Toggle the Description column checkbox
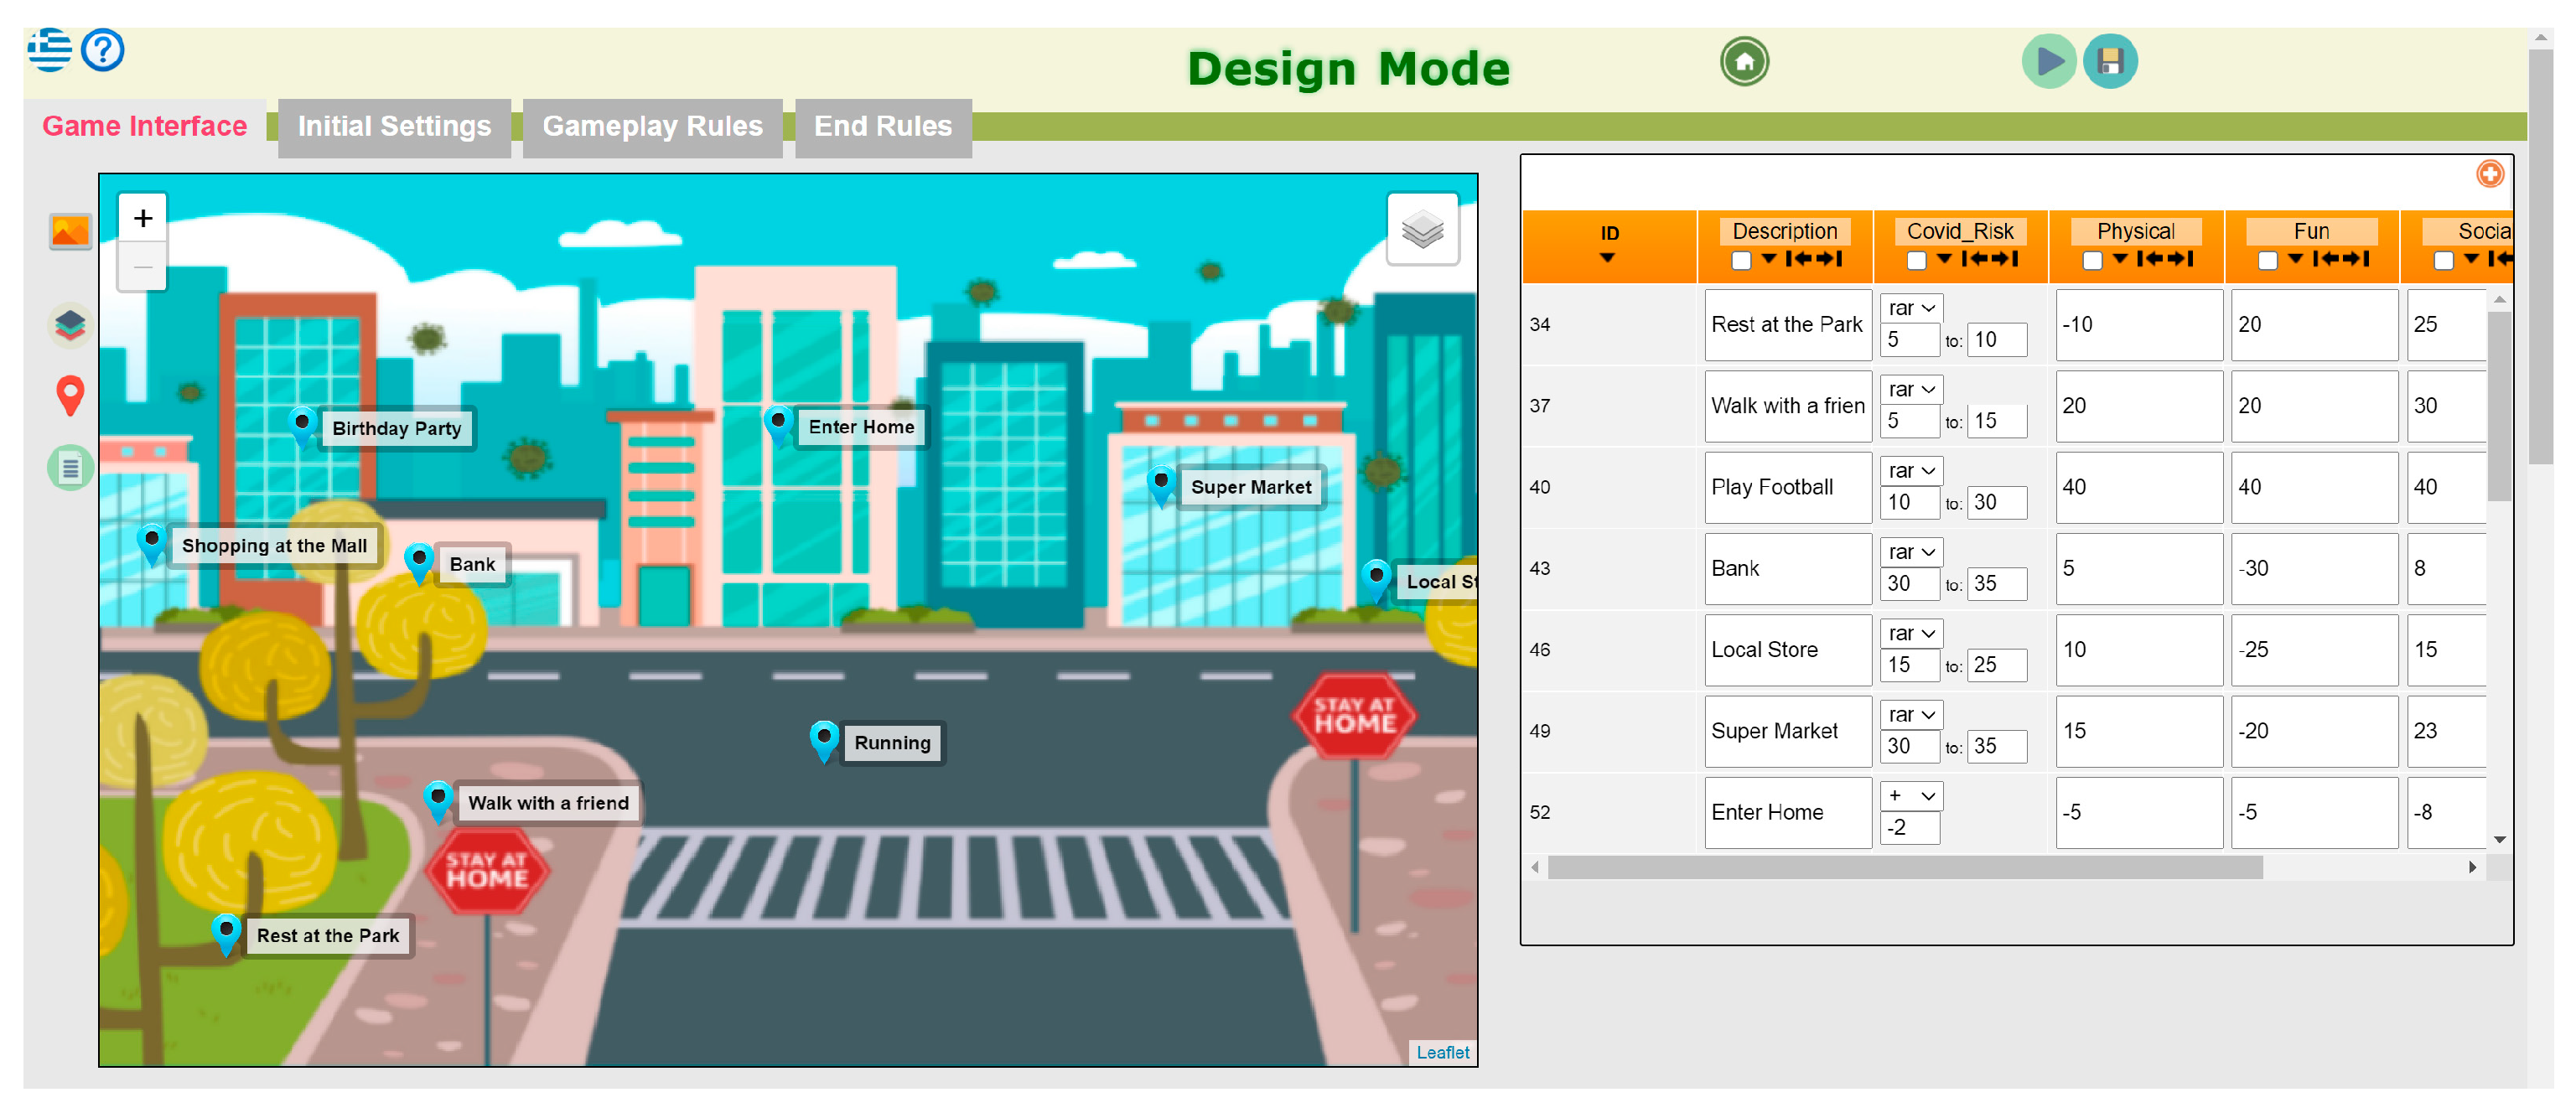2576x1113 pixels. point(1741,260)
